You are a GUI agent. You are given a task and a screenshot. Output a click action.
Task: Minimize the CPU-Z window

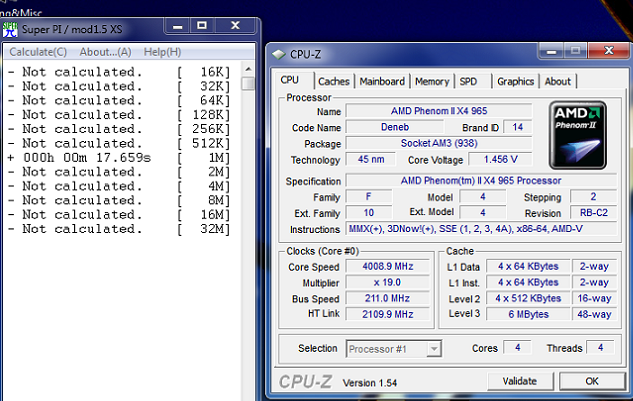click(x=551, y=52)
